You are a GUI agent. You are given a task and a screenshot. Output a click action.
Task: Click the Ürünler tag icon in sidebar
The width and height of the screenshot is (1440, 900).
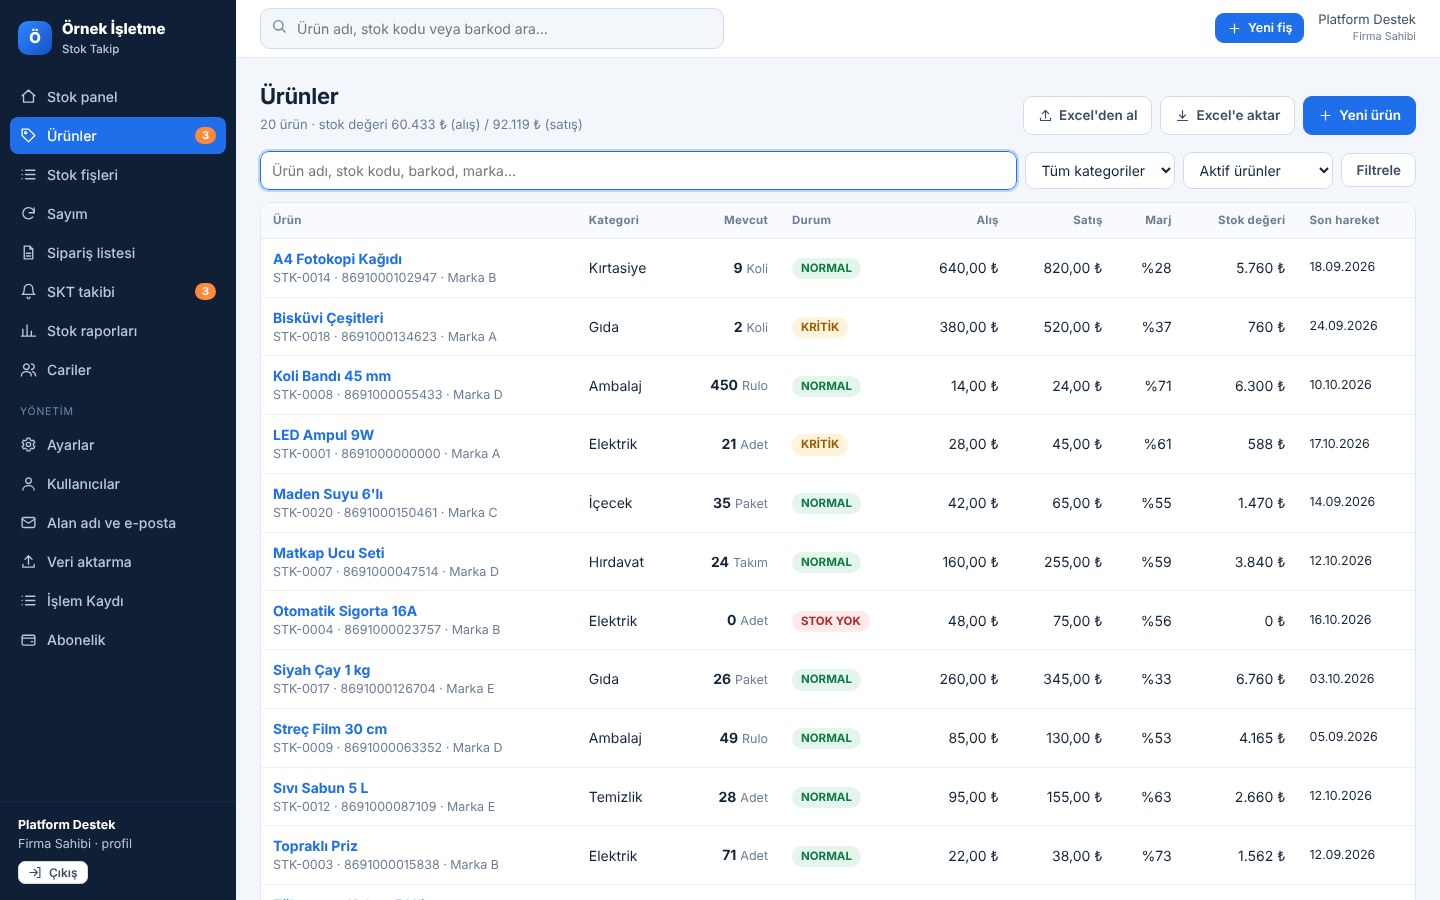[x=28, y=136]
